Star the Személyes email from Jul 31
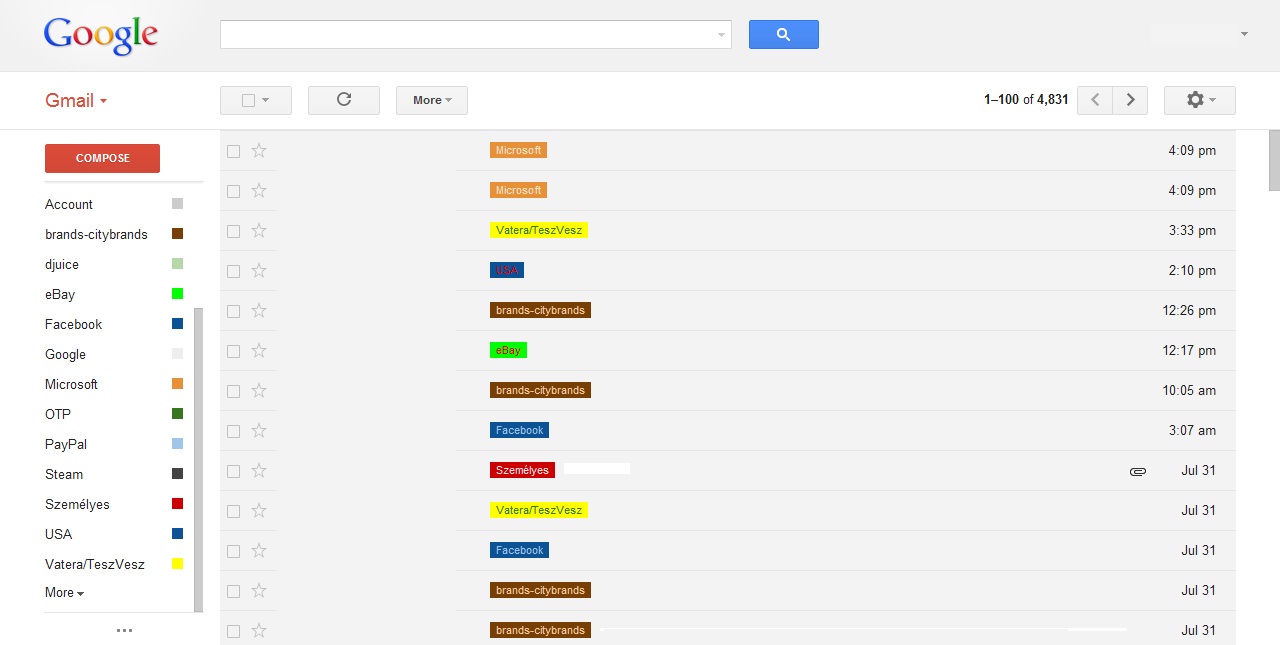Image resolution: width=1280 pixels, height=645 pixels. tap(259, 470)
